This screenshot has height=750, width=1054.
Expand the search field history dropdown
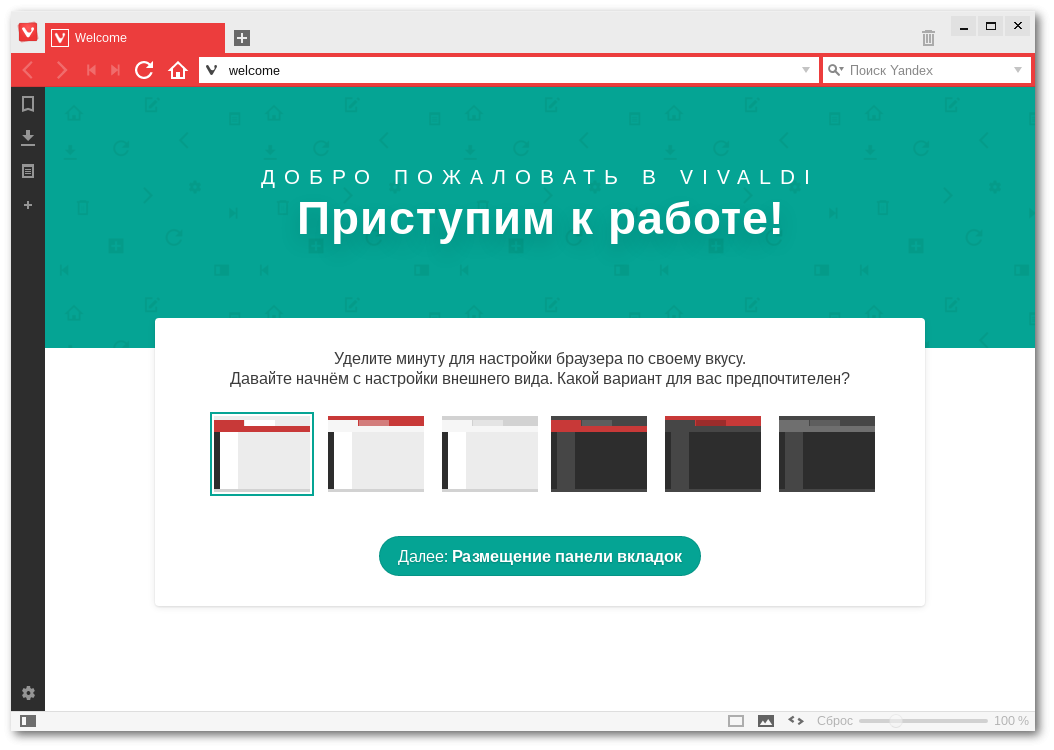1018,70
